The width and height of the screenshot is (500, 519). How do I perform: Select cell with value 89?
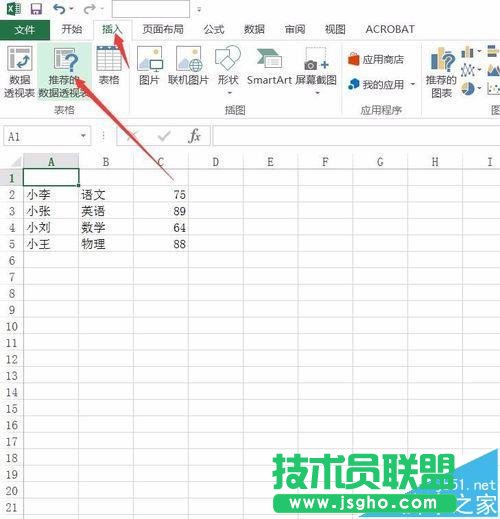click(x=161, y=211)
